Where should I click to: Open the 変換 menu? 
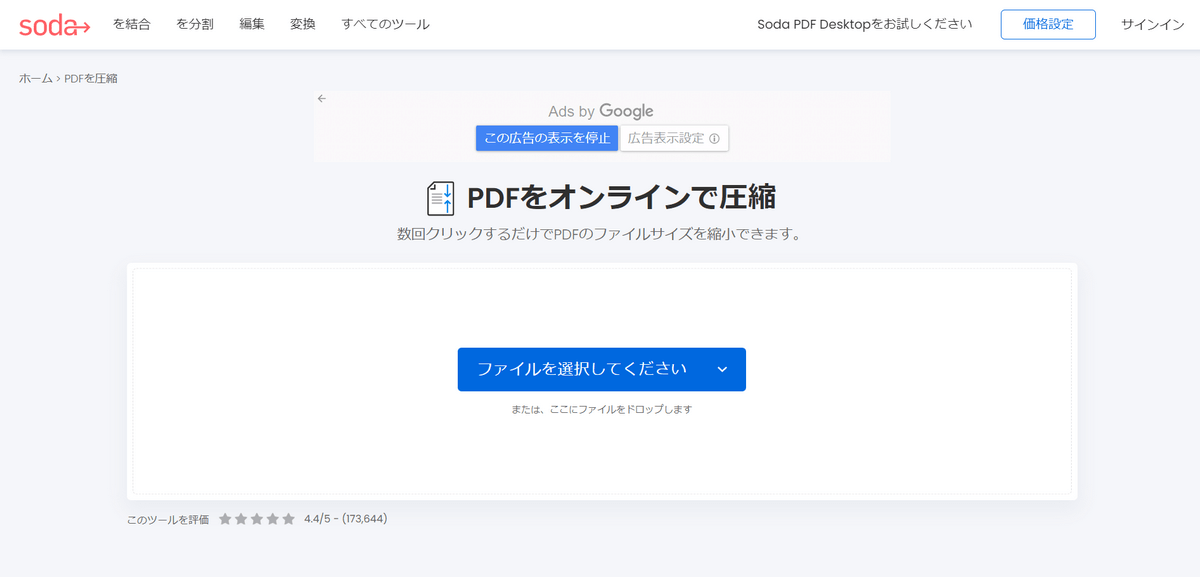click(303, 24)
